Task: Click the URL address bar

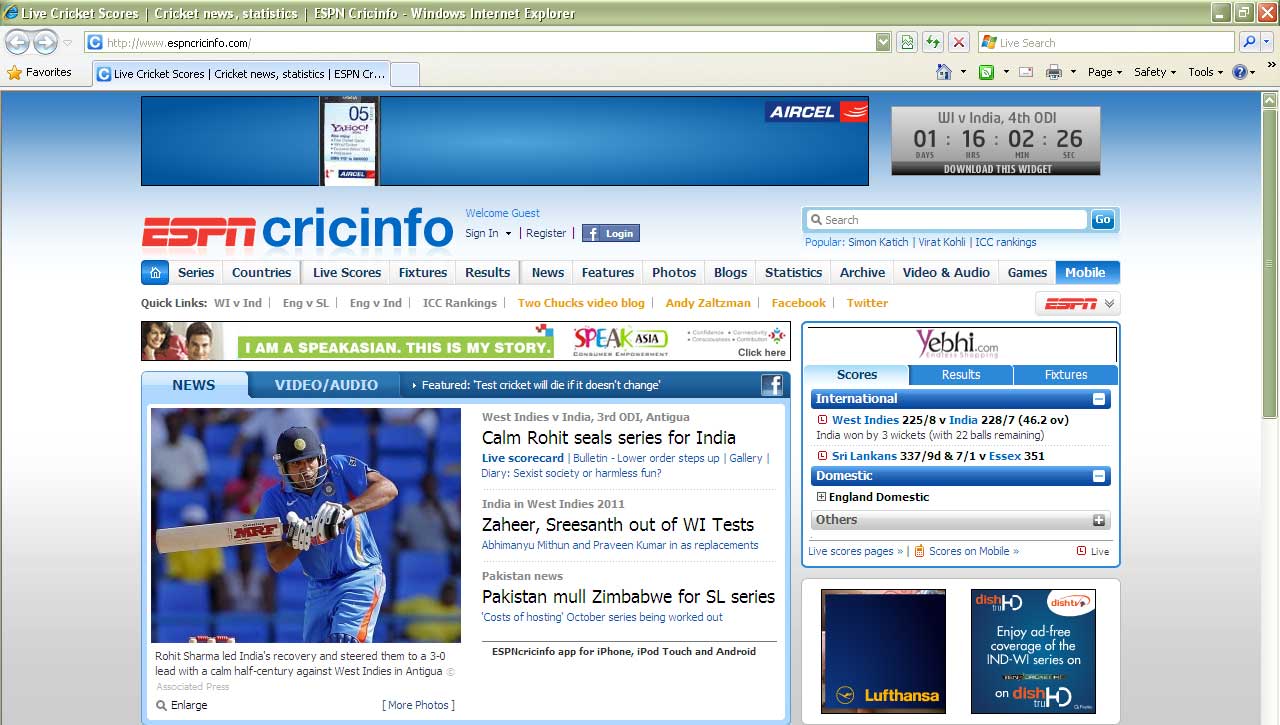Action: (x=480, y=42)
